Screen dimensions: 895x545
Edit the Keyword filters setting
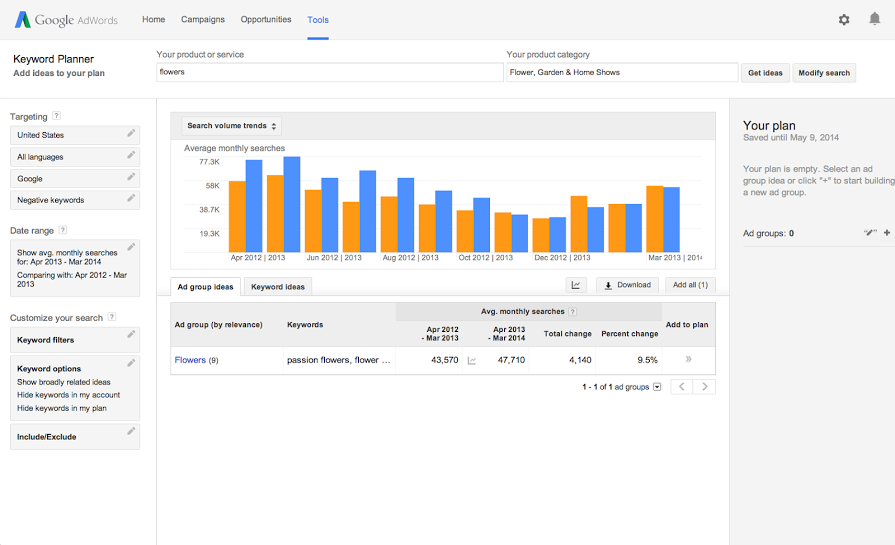pyautogui.click(x=131, y=337)
